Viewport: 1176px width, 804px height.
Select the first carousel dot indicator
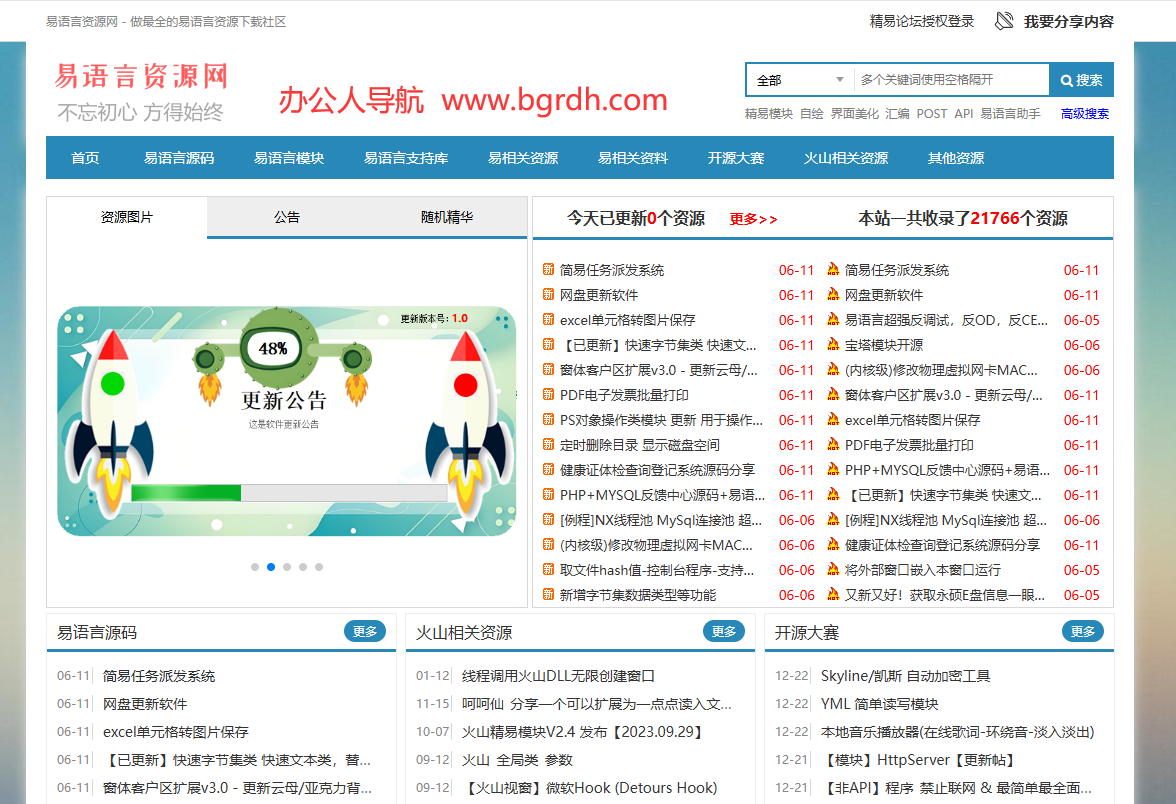(x=255, y=567)
